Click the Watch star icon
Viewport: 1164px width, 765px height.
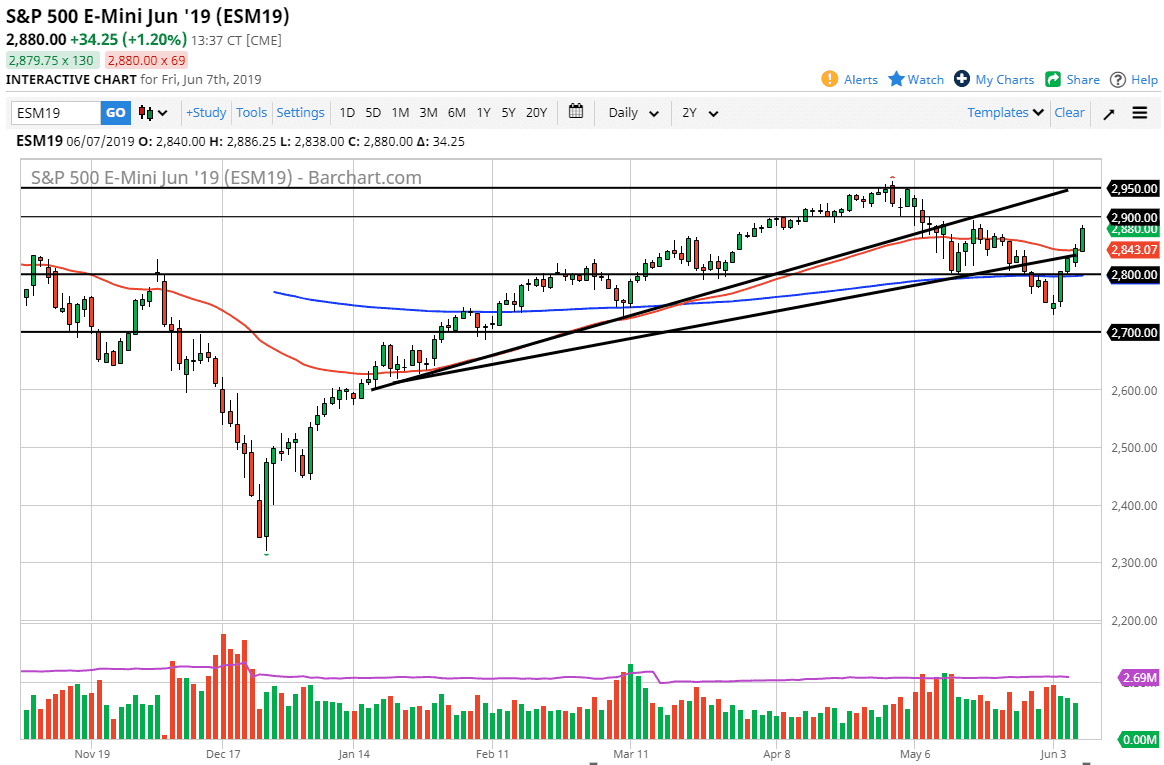point(896,79)
